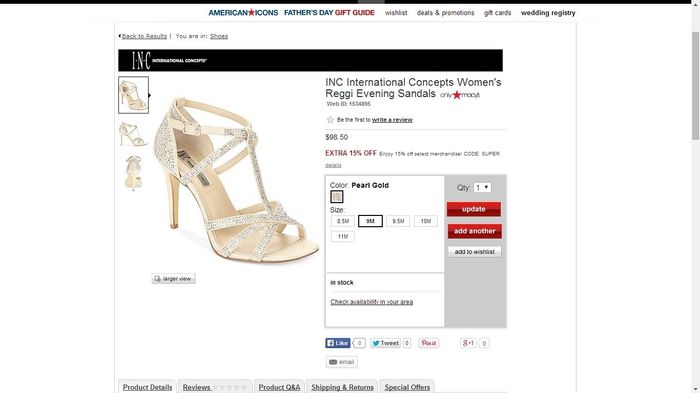Switch to the Special Offers tab

pyautogui.click(x=407, y=387)
